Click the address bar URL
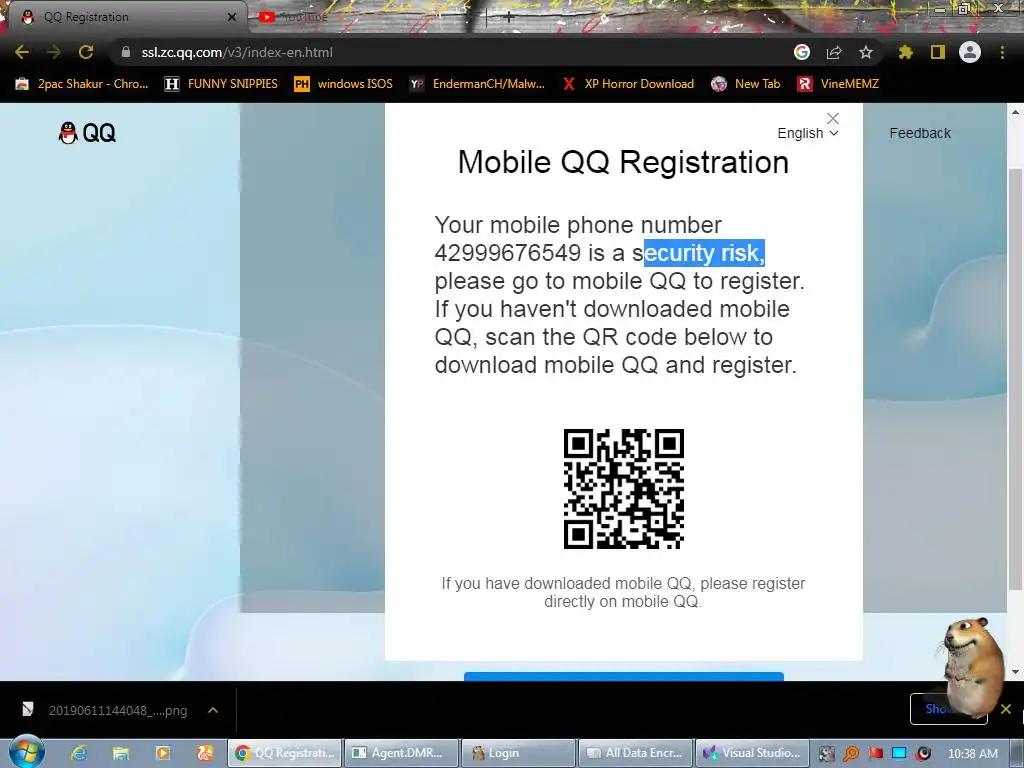Viewport: 1024px width, 768px height. coord(237,52)
